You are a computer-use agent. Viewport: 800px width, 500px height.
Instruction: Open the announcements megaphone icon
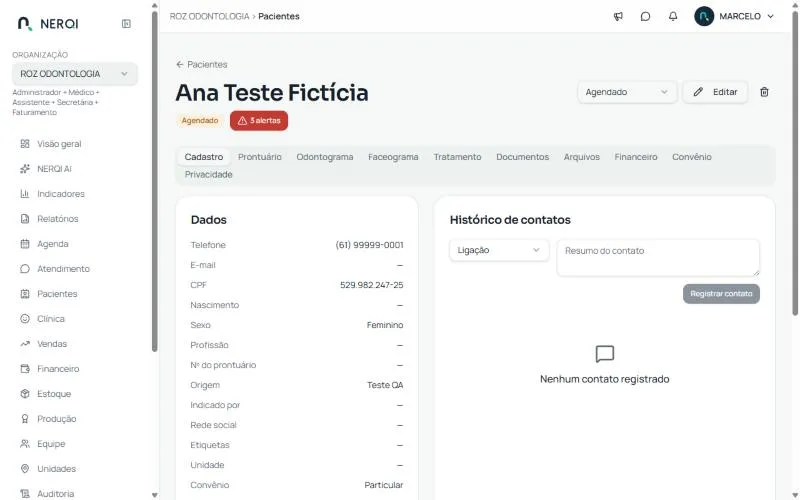(x=618, y=16)
